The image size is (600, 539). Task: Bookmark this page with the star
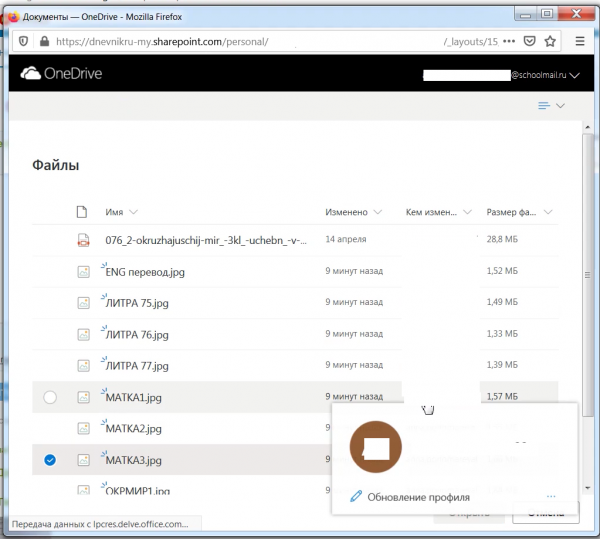point(551,42)
